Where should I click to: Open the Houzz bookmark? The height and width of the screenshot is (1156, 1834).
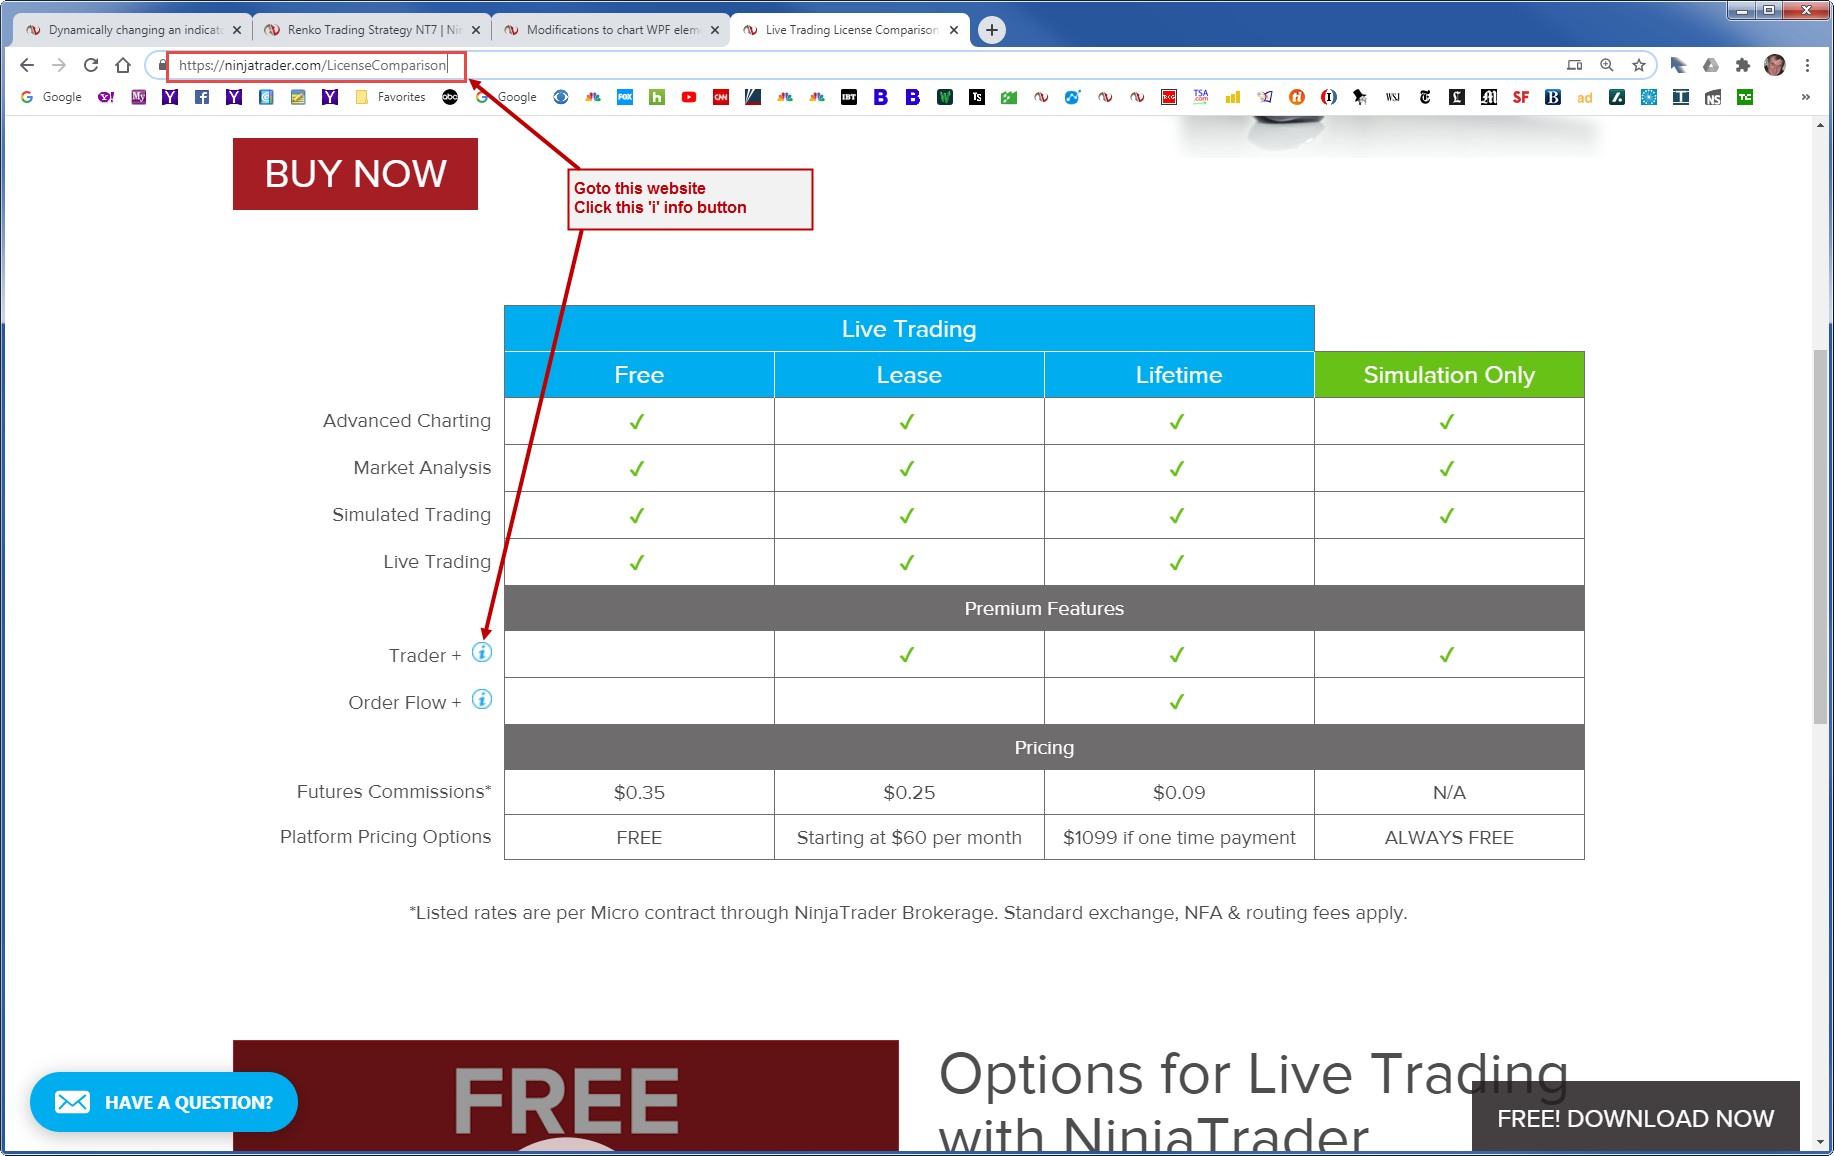click(657, 97)
